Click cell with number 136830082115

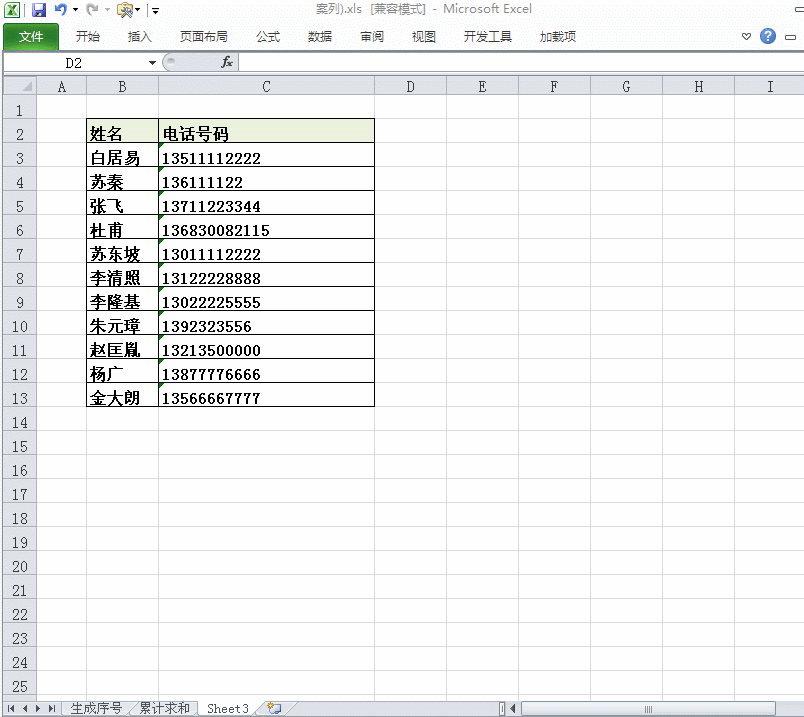[x=267, y=227]
